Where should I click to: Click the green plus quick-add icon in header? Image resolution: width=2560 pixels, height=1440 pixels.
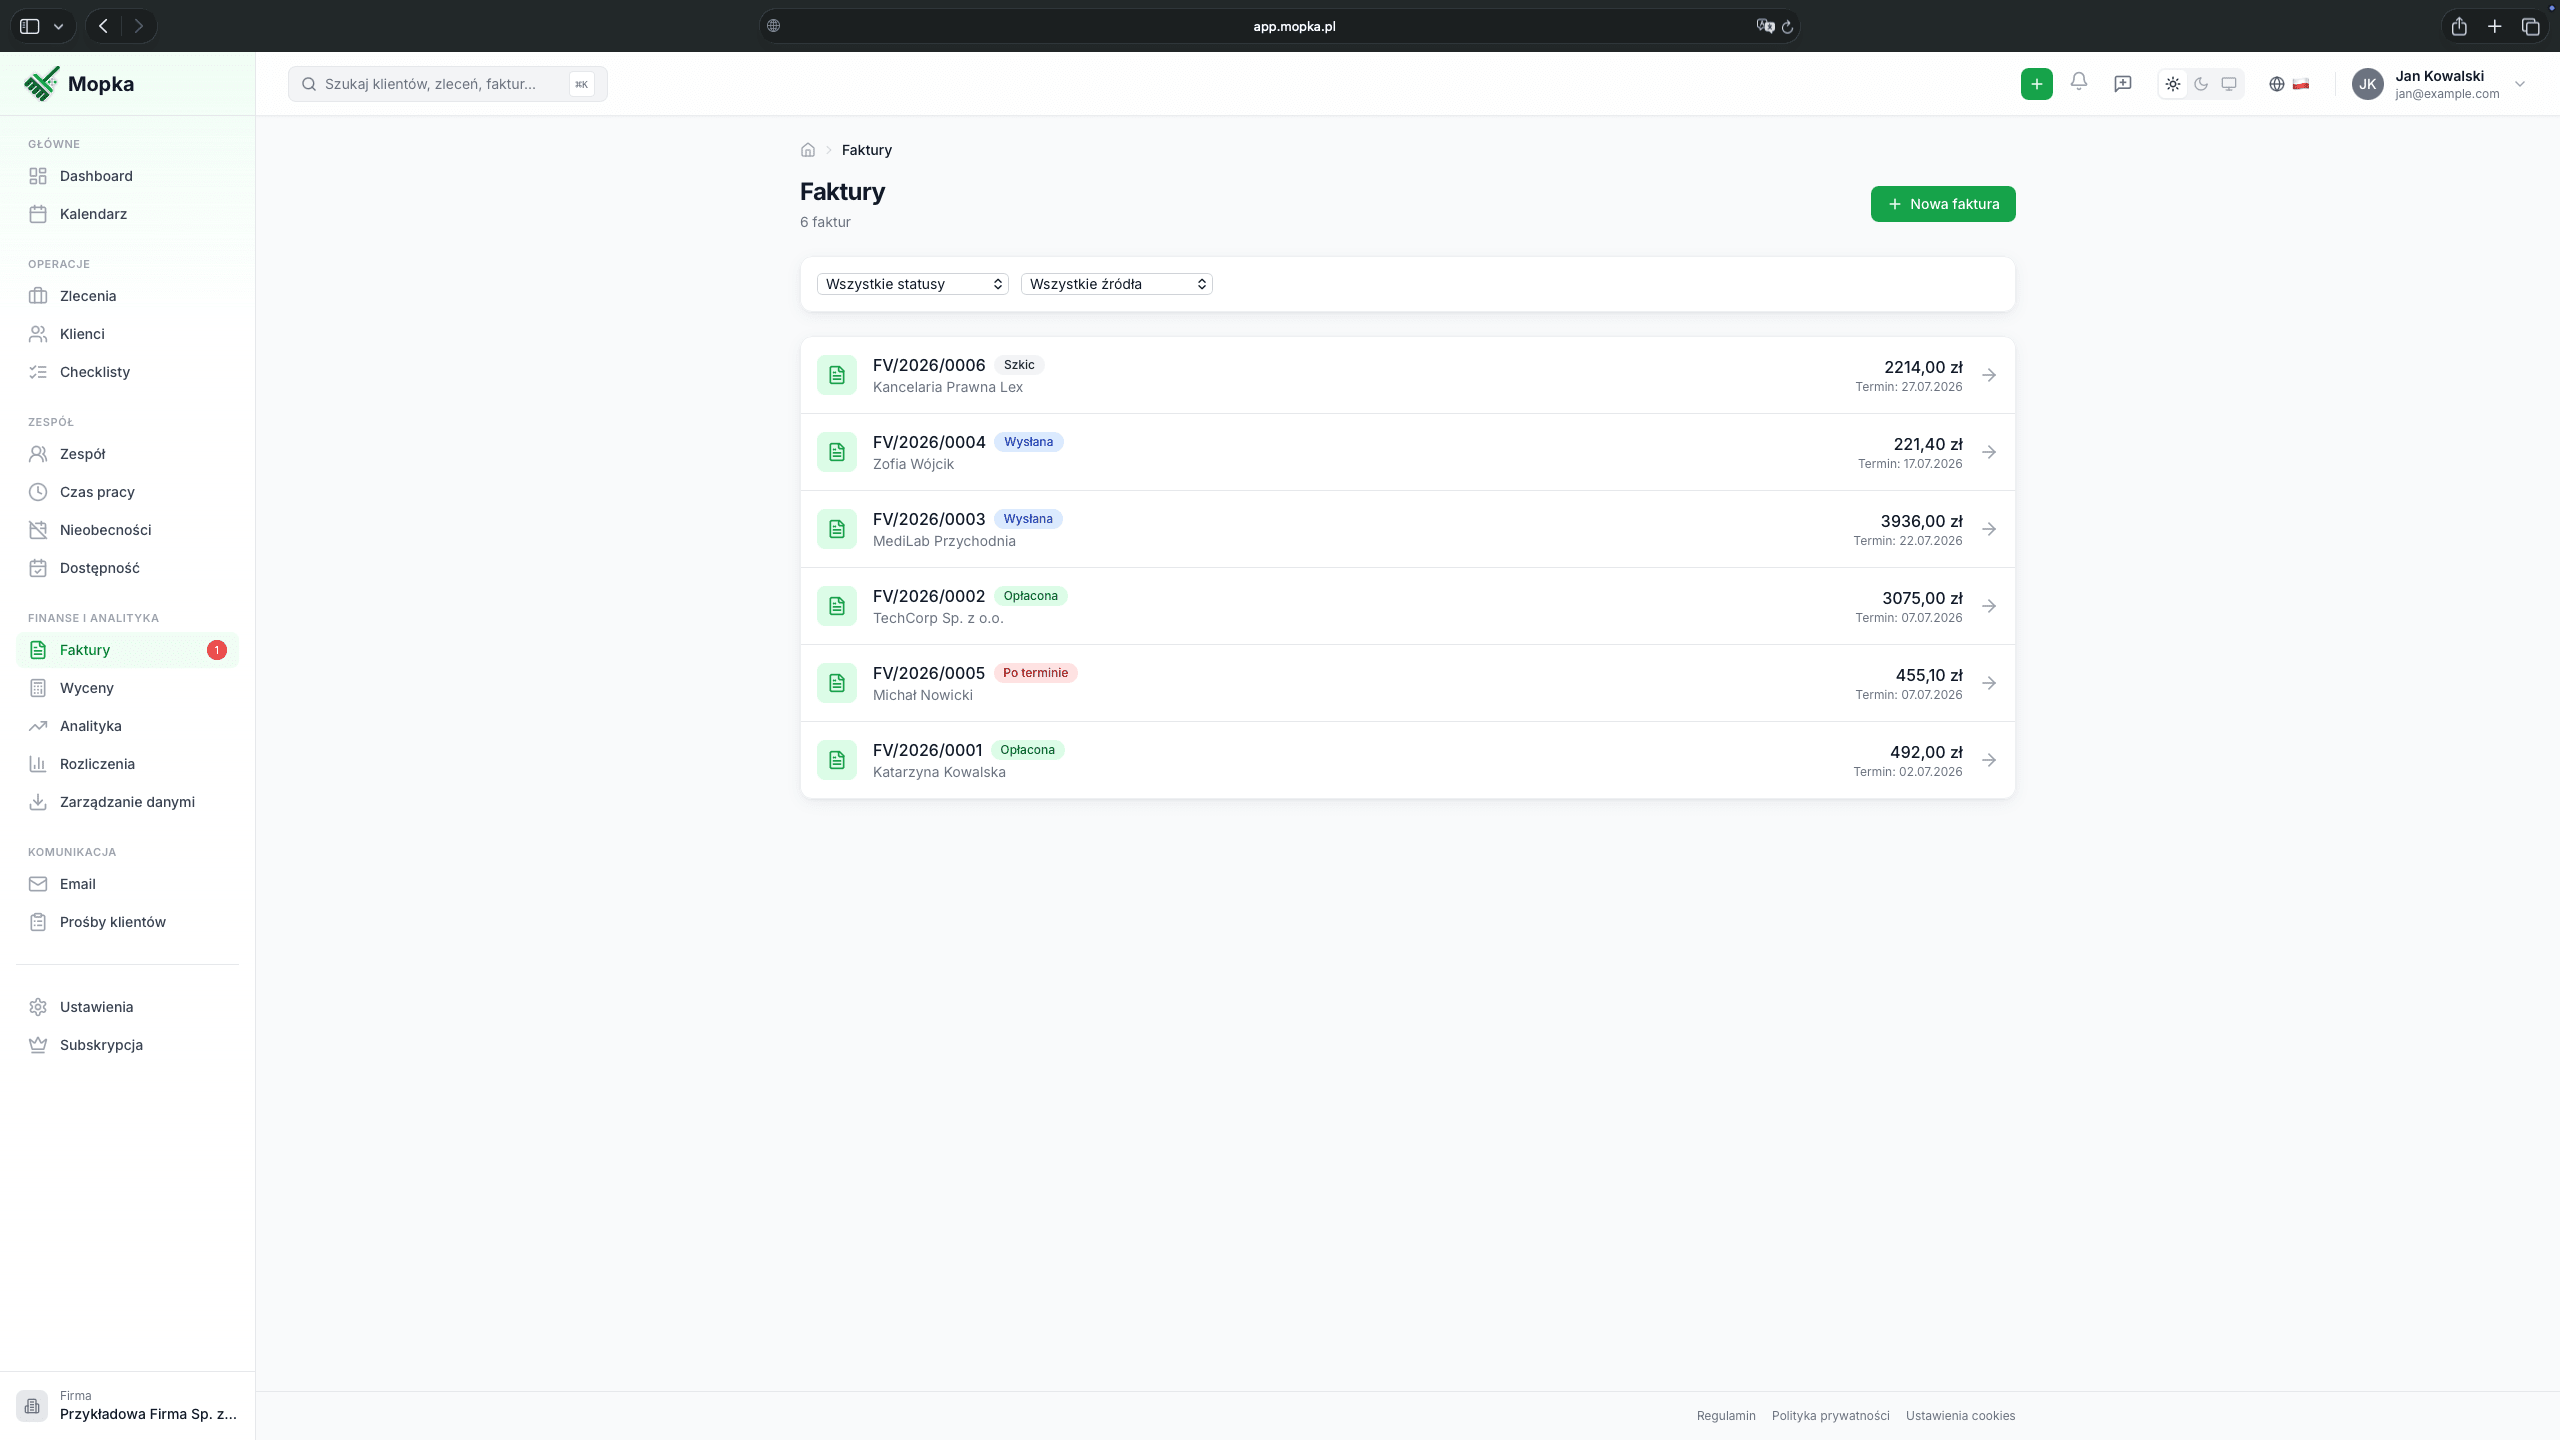tap(2036, 84)
